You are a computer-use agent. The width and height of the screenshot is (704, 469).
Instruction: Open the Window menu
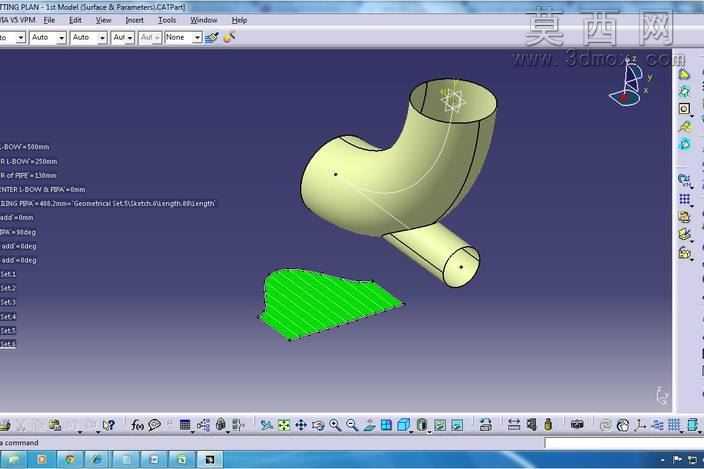tap(203, 20)
